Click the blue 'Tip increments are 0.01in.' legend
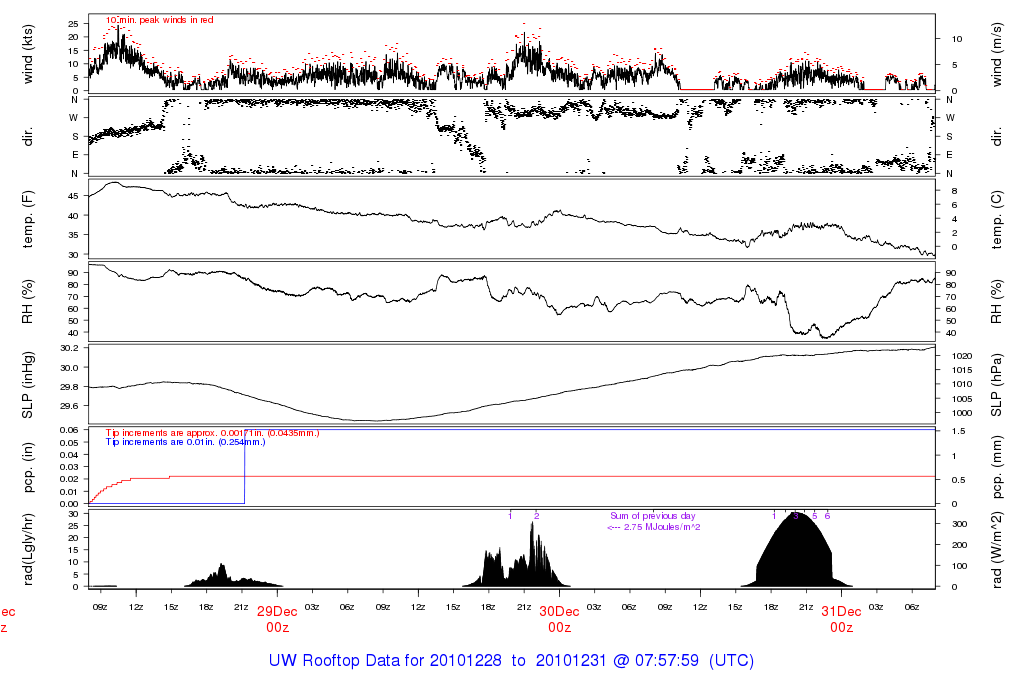This screenshot has height=700, width=1024. 185,442
